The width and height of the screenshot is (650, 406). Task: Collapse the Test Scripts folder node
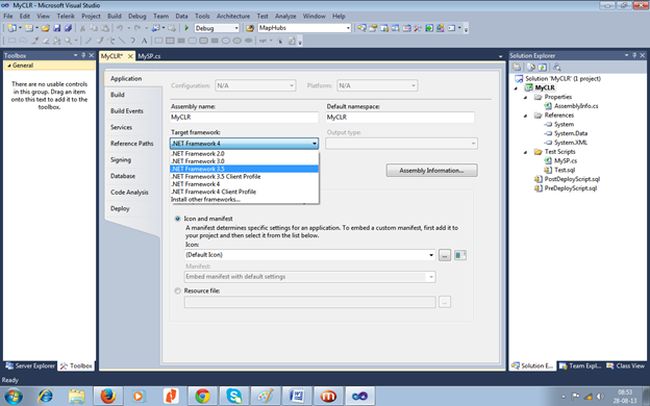click(526, 152)
